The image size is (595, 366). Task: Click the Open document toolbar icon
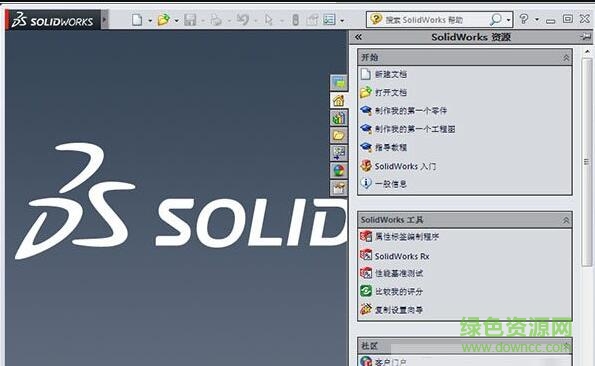click(164, 20)
